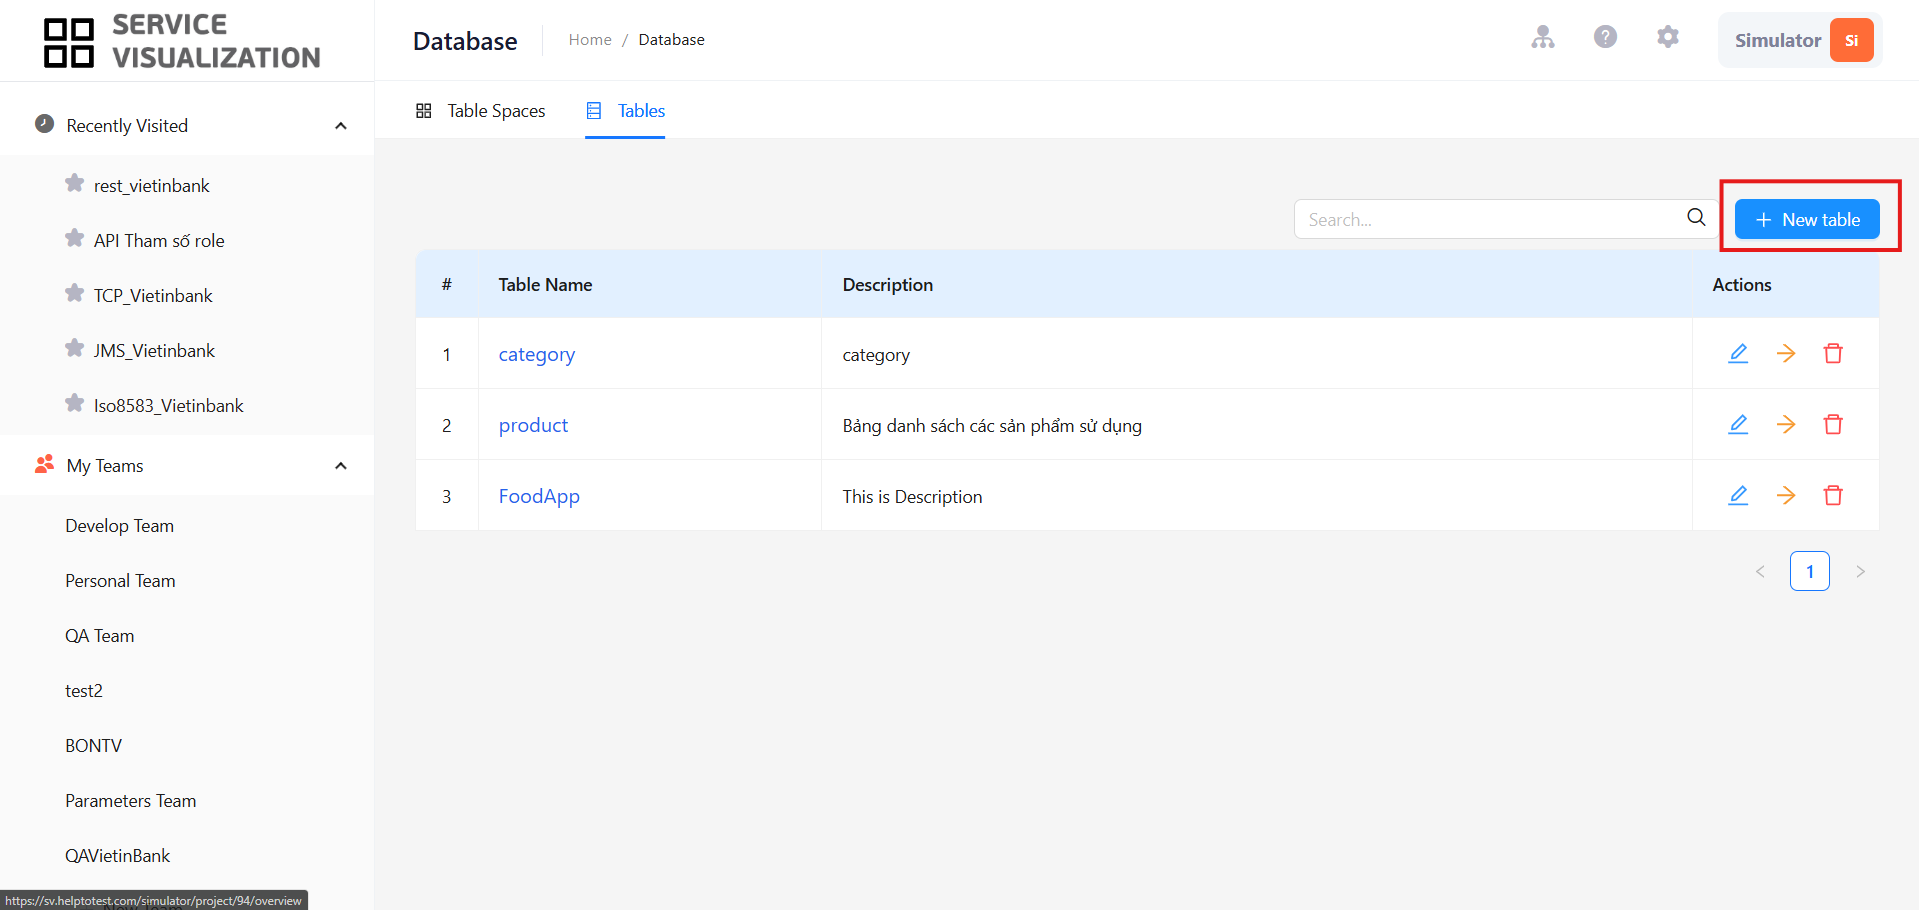Image resolution: width=1919 pixels, height=910 pixels.
Task: Select Personal Team in sidebar
Action: pyautogui.click(x=120, y=581)
